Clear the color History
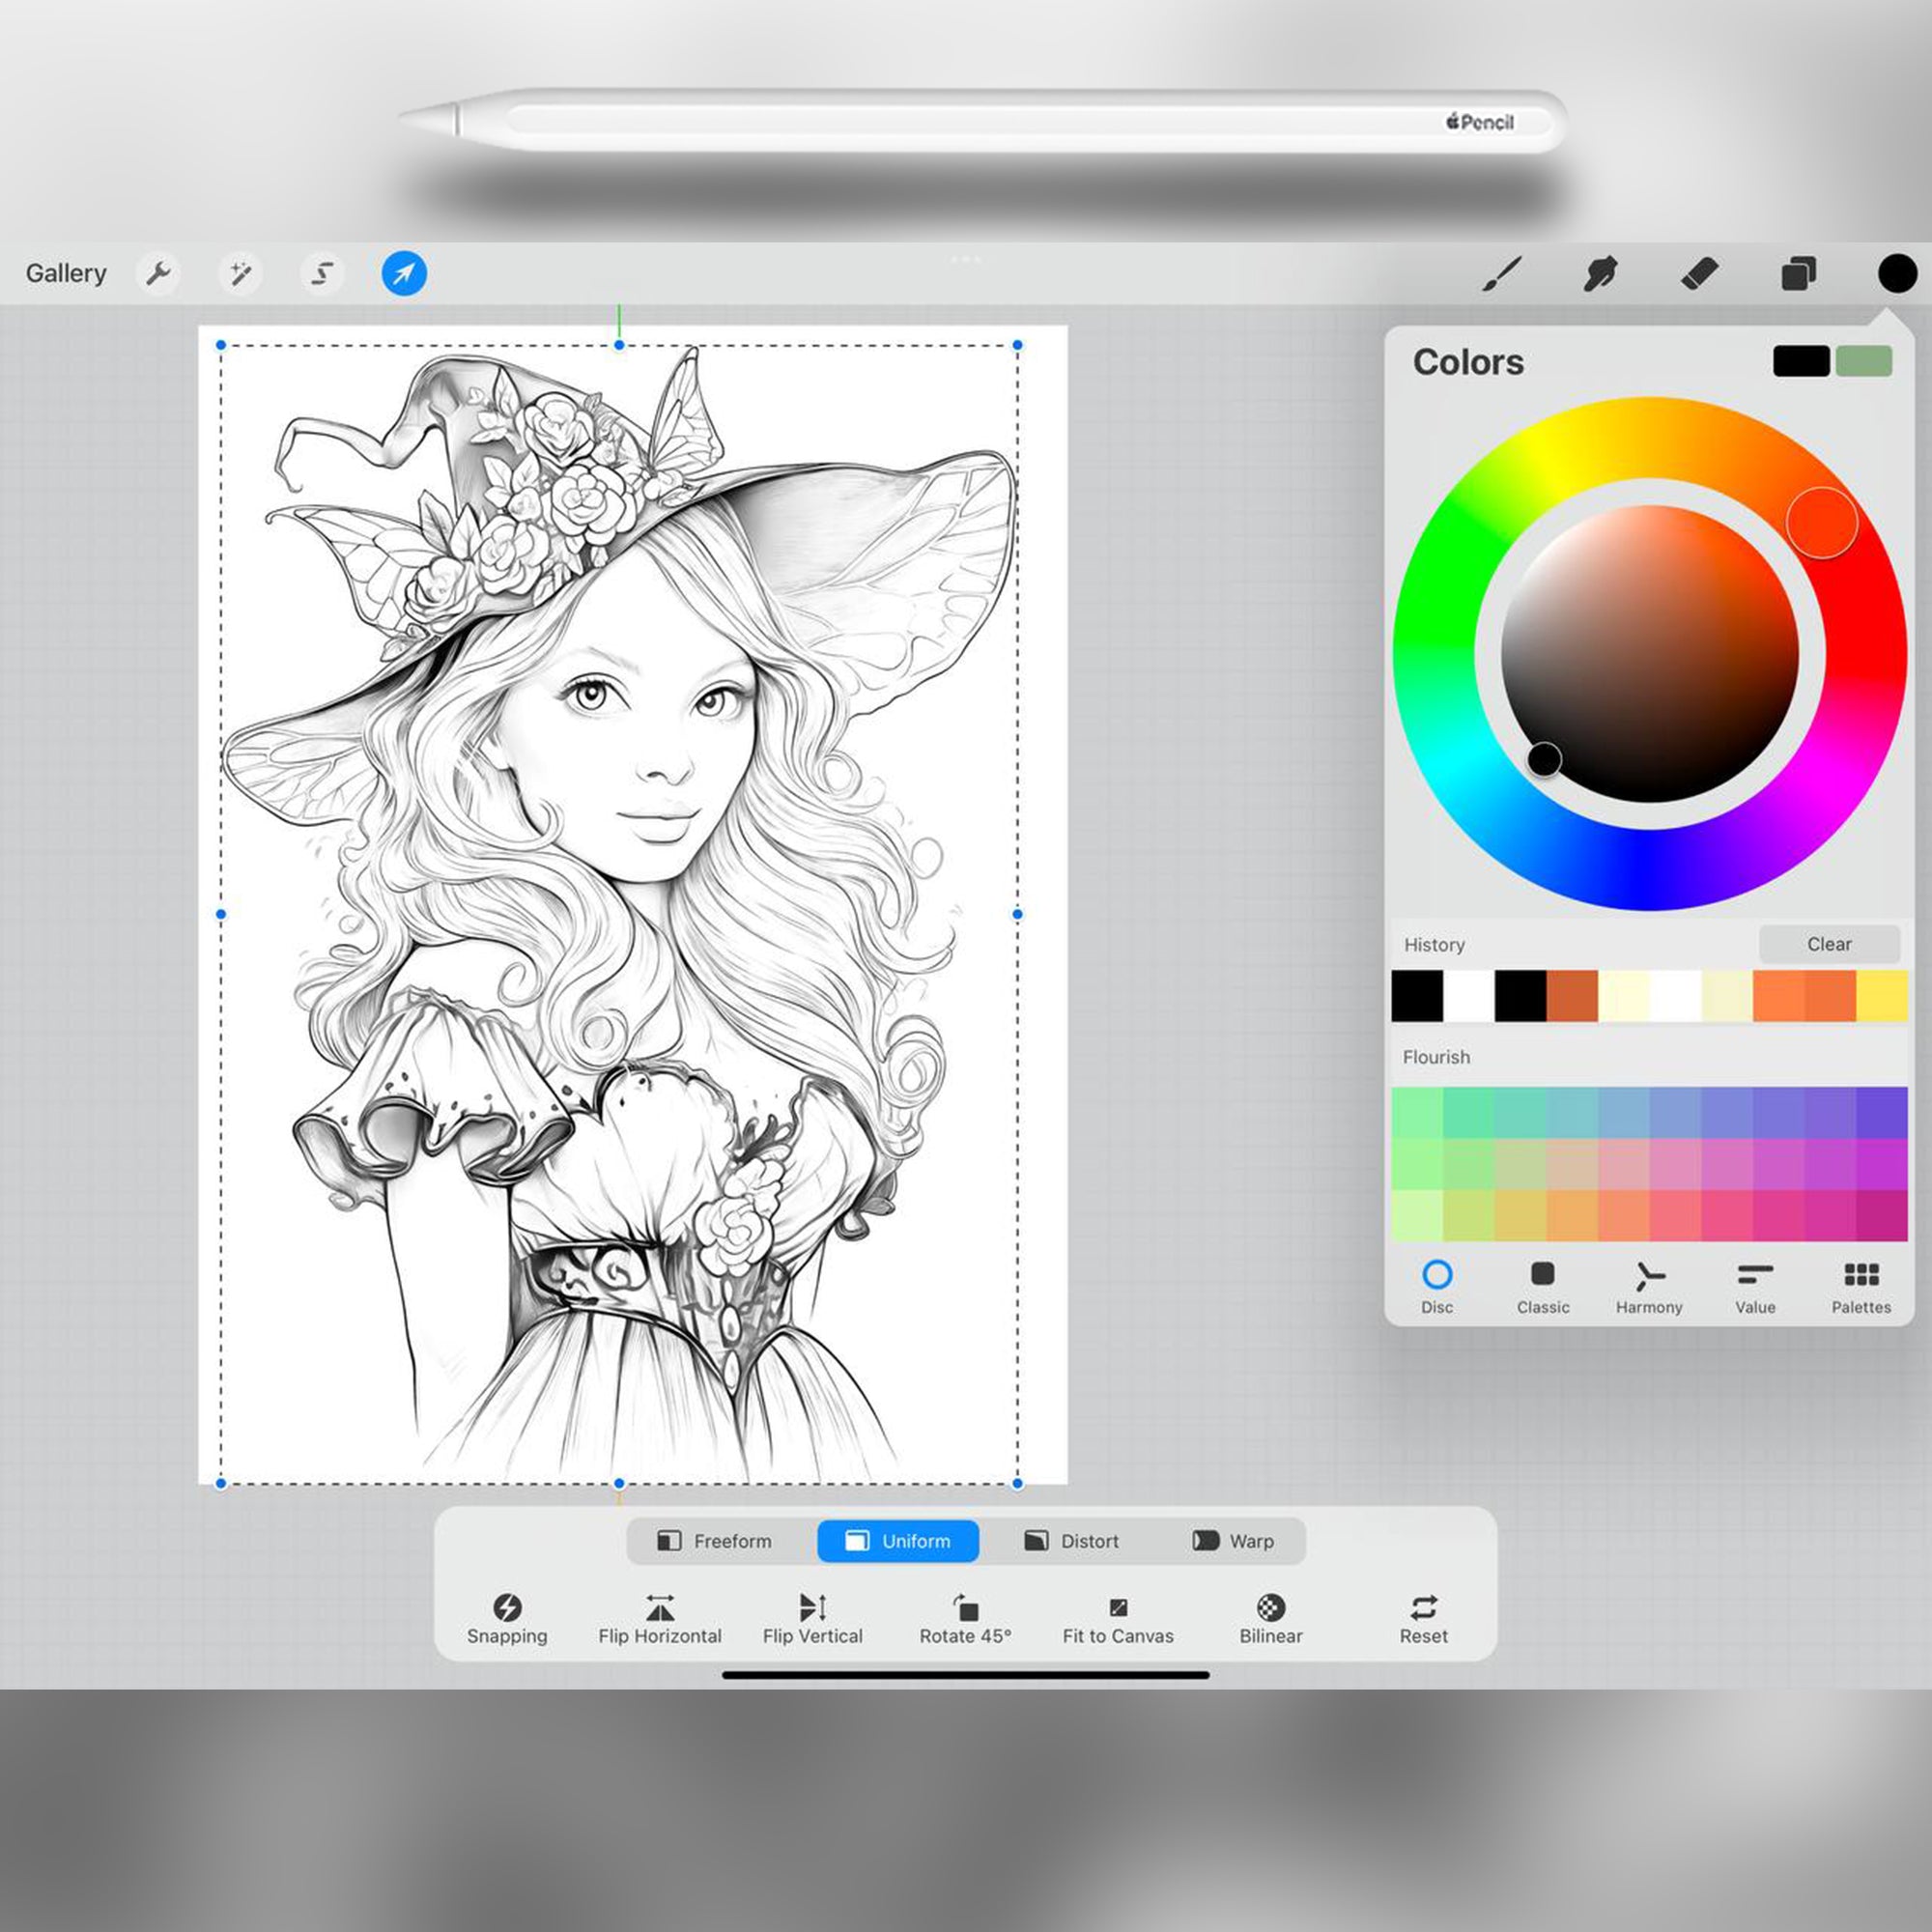The height and width of the screenshot is (1932, 1932). (x=1829, y=943)
